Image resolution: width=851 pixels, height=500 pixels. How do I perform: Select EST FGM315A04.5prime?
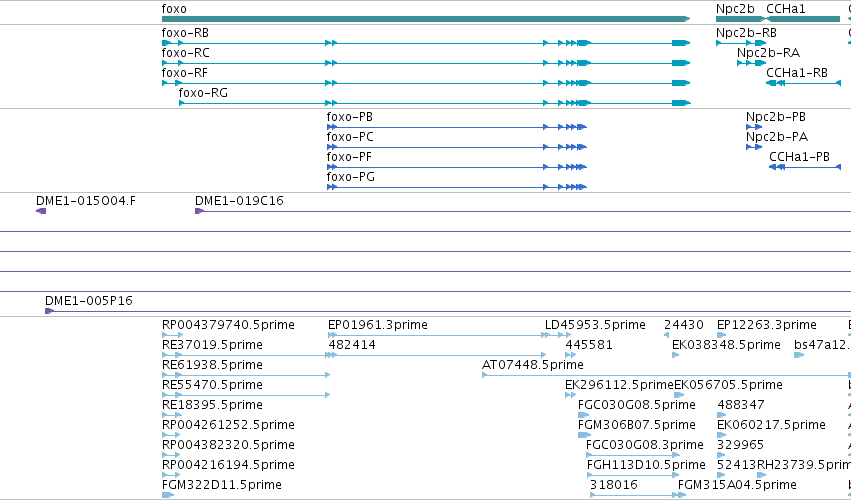click(738, 485)
